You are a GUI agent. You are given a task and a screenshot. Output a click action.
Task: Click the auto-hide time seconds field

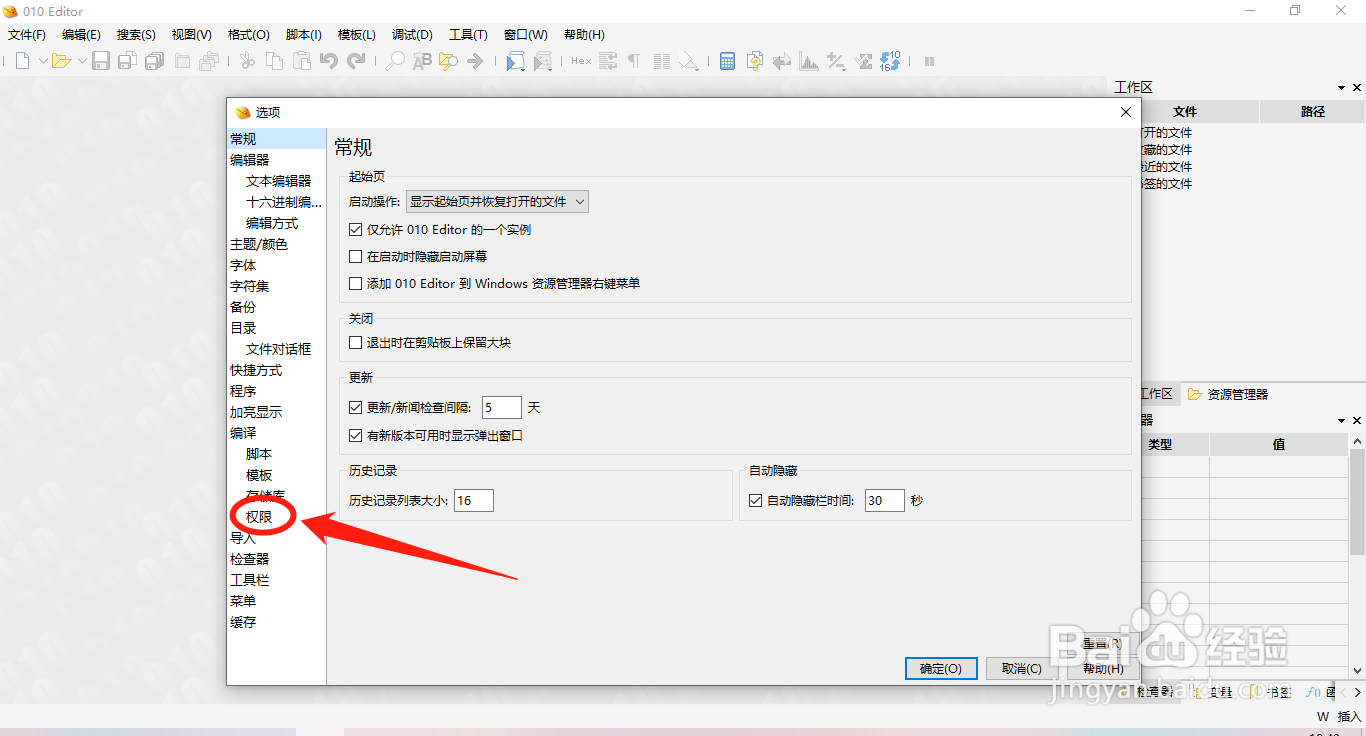(x=885, y=501)
